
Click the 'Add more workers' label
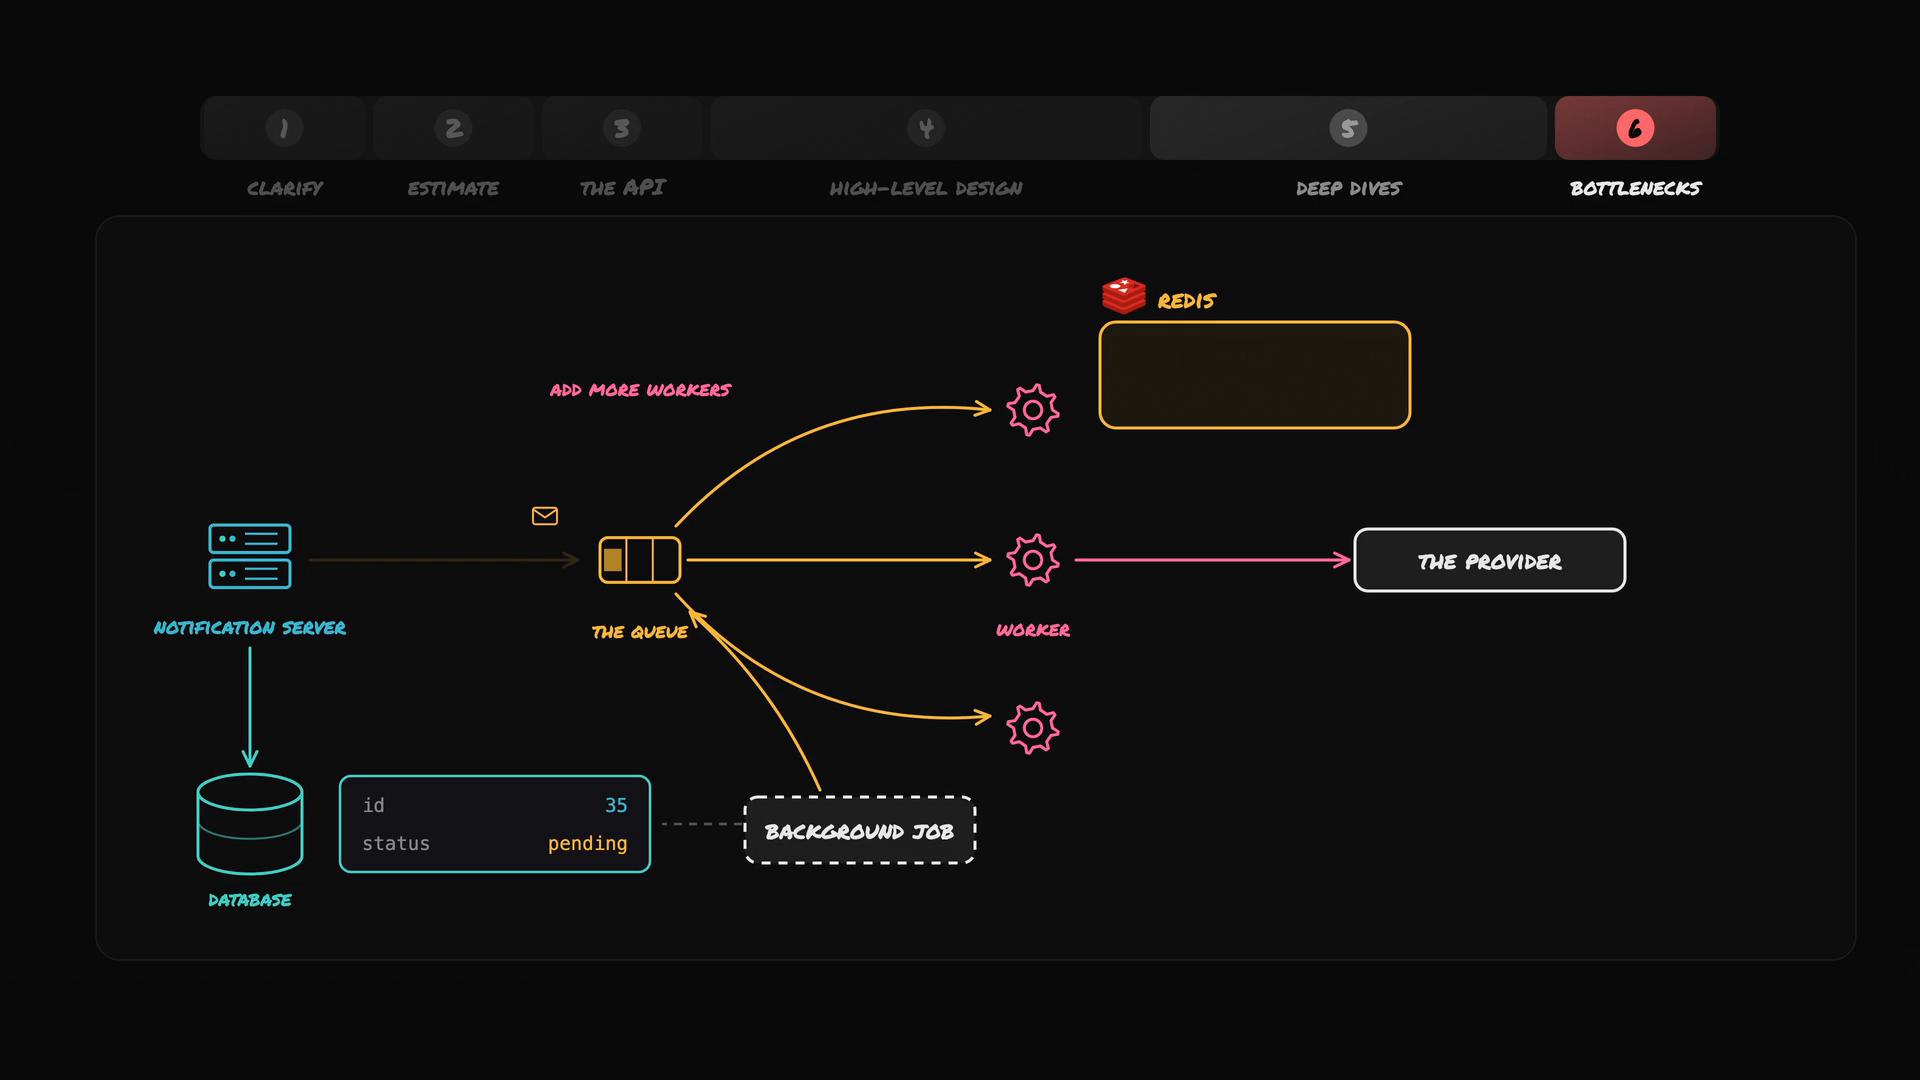coord(640,390)
